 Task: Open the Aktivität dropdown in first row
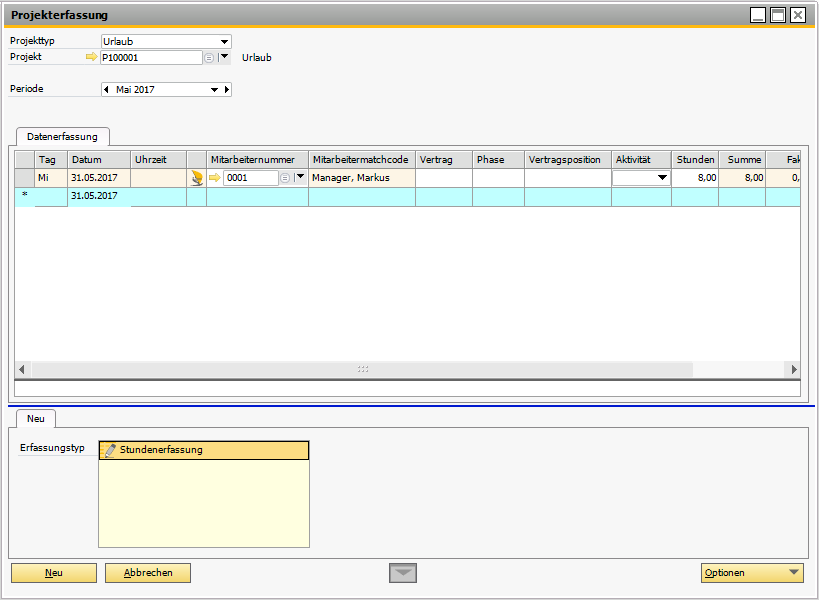coord(661,178)
